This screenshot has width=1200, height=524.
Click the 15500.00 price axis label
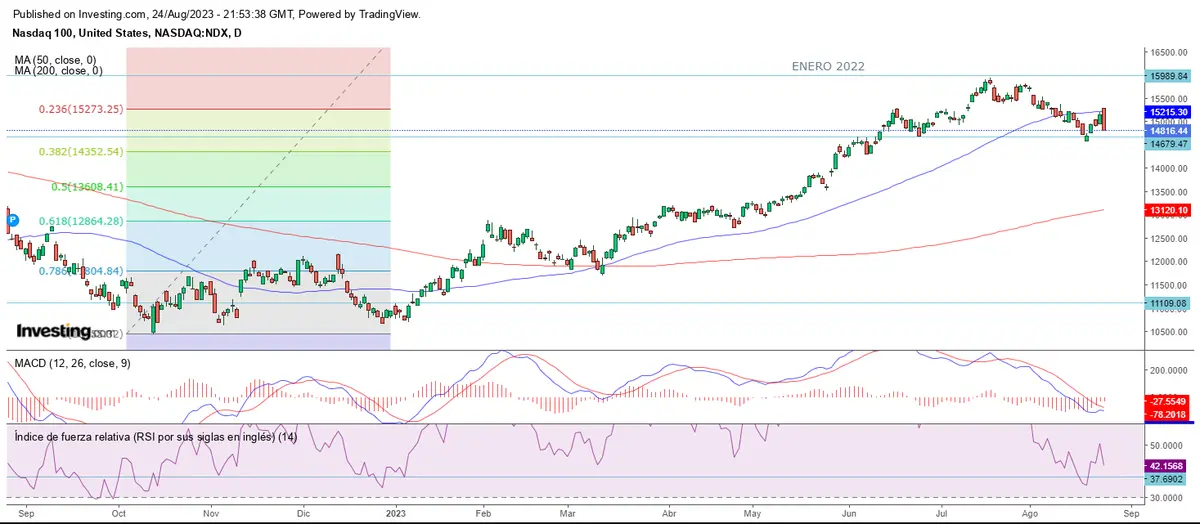[x=1169, y=99]
